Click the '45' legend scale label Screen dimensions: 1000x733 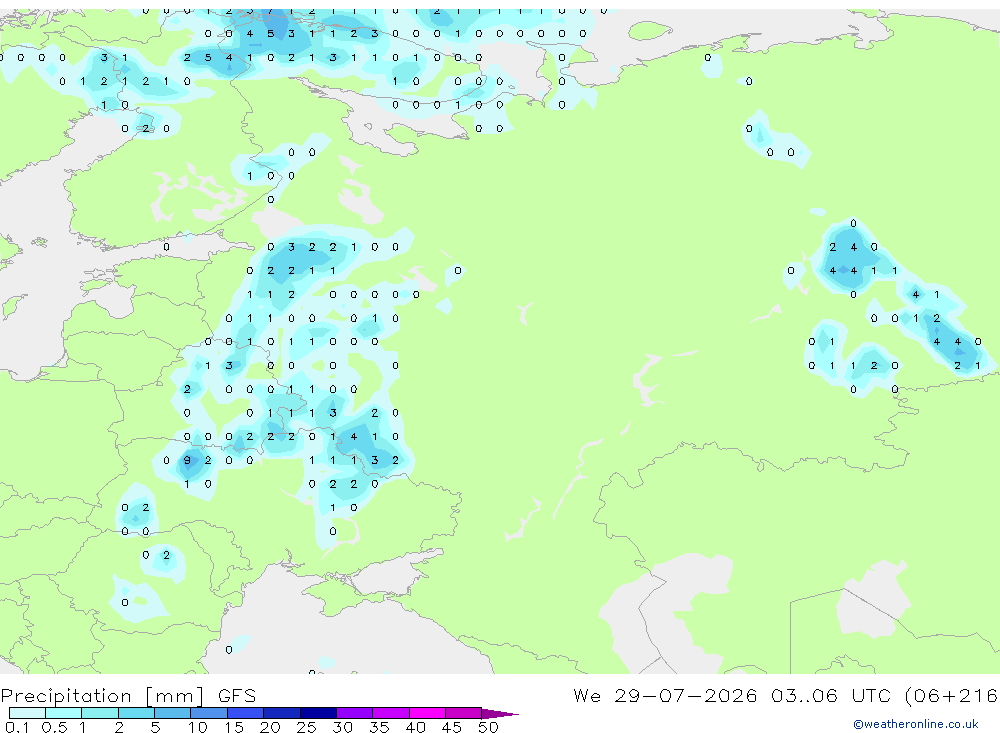(452, 727)
